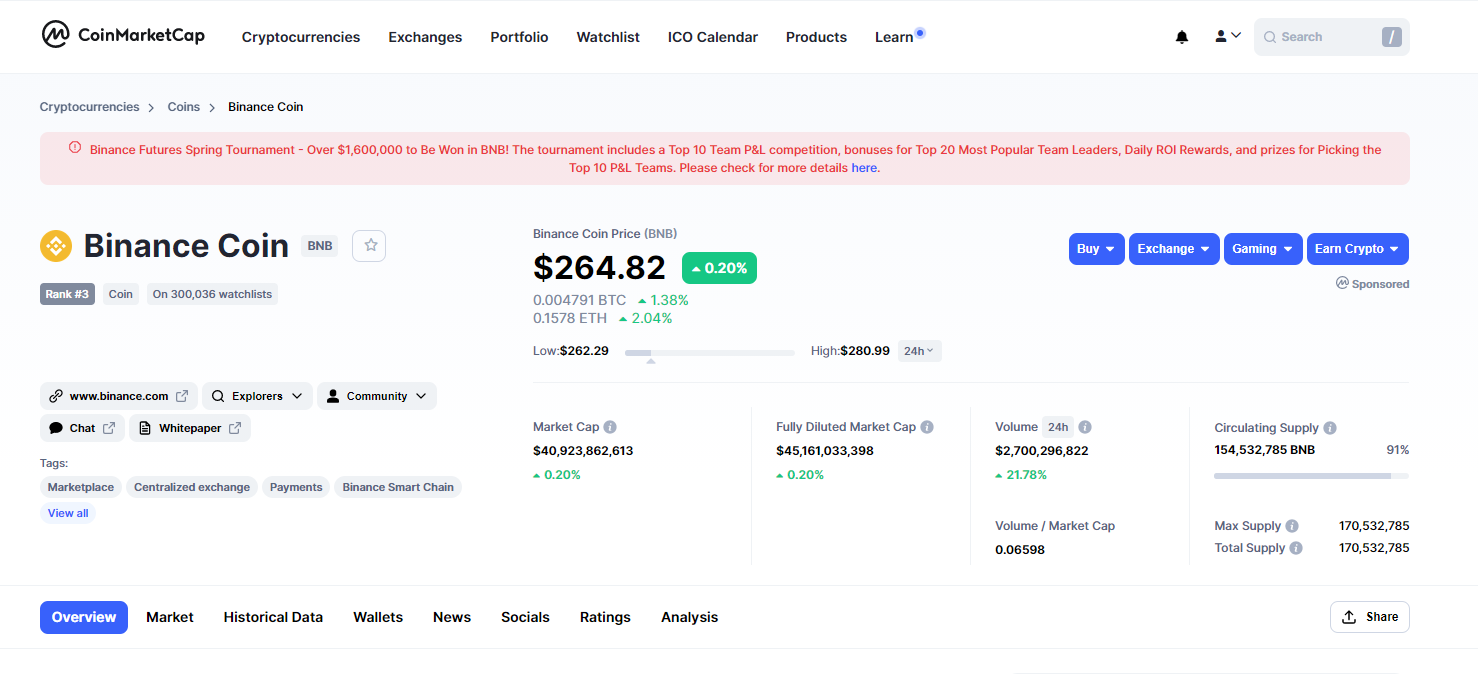This screenshot has height=674, width=1478.
Task: Click the Binance Smart Chain tag
Action: (x=398, y=487)
